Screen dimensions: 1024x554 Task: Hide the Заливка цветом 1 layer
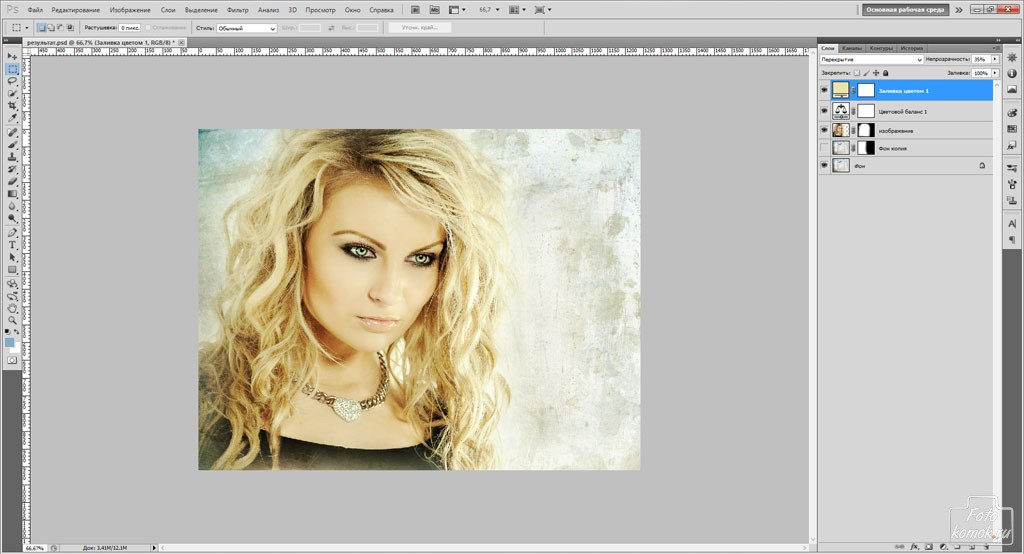coord(824,91)
